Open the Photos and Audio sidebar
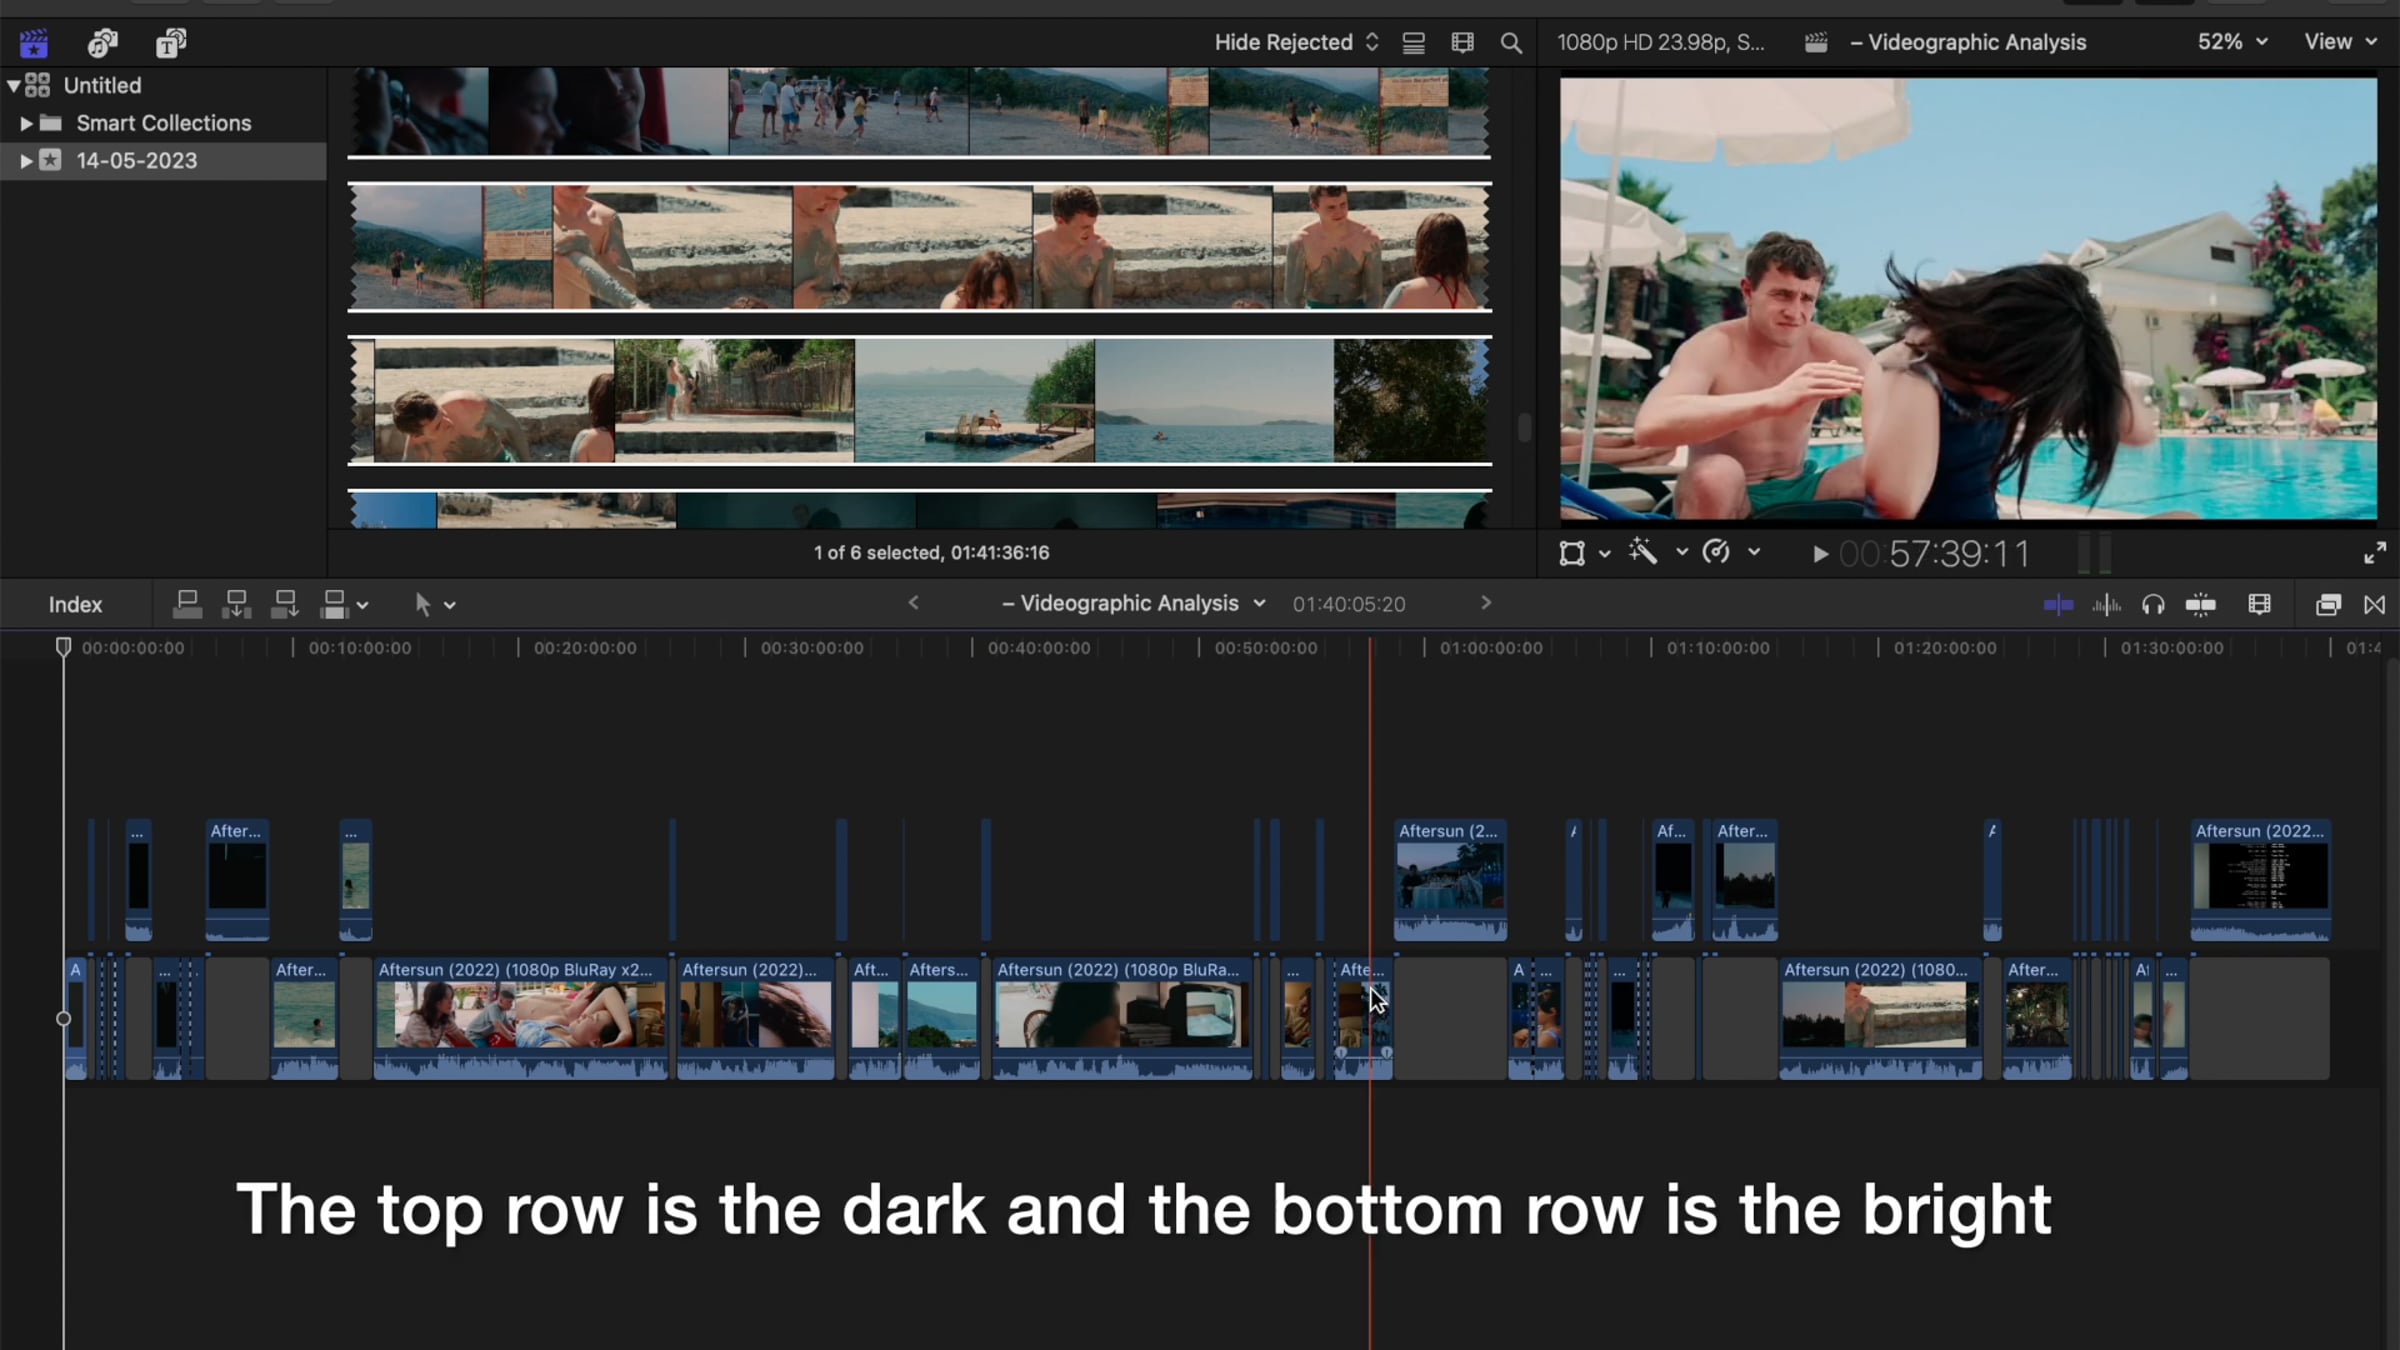Screen dimensions: 2400x1350 point(102,43)
